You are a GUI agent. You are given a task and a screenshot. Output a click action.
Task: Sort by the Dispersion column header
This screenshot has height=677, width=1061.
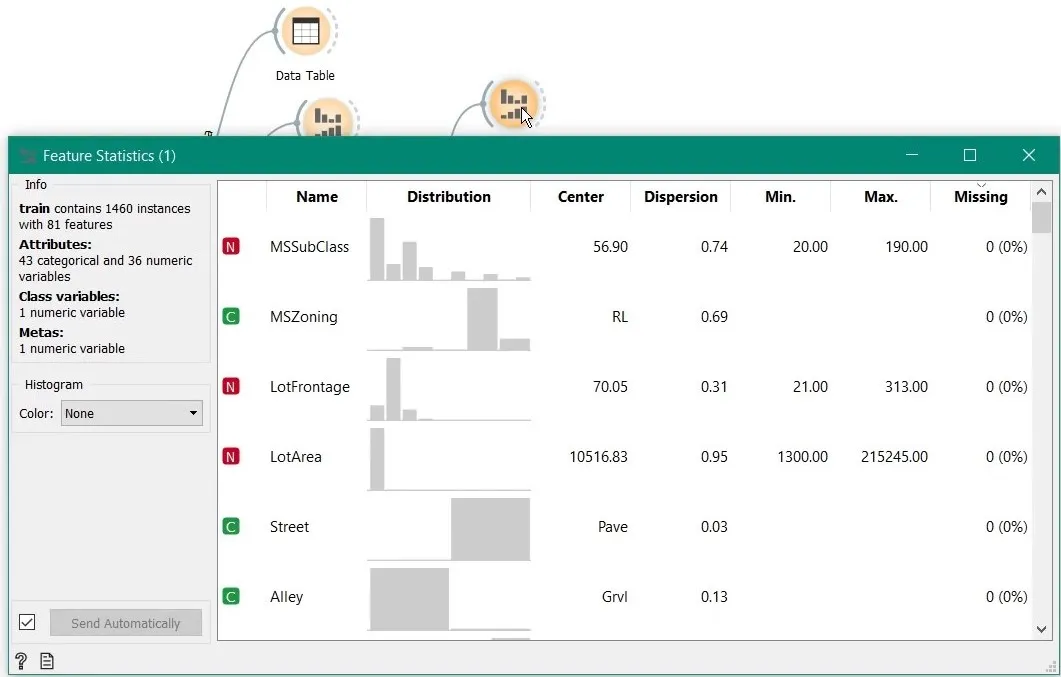pyautogui.click(x=681, y=197)
